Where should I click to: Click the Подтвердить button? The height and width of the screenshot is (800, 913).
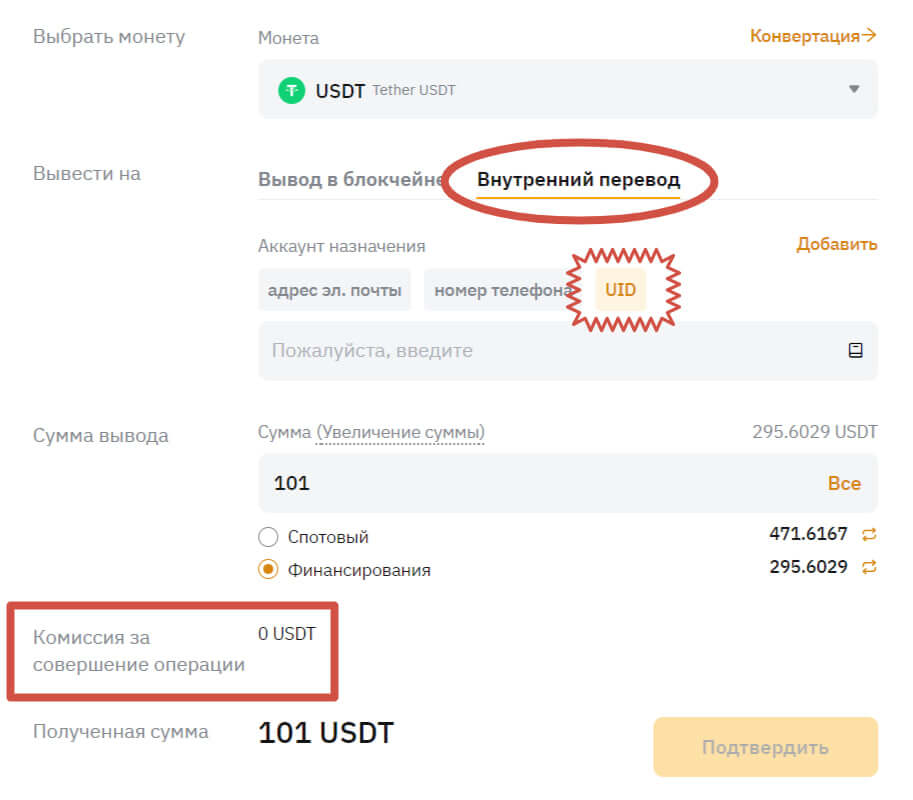(765, 747)
